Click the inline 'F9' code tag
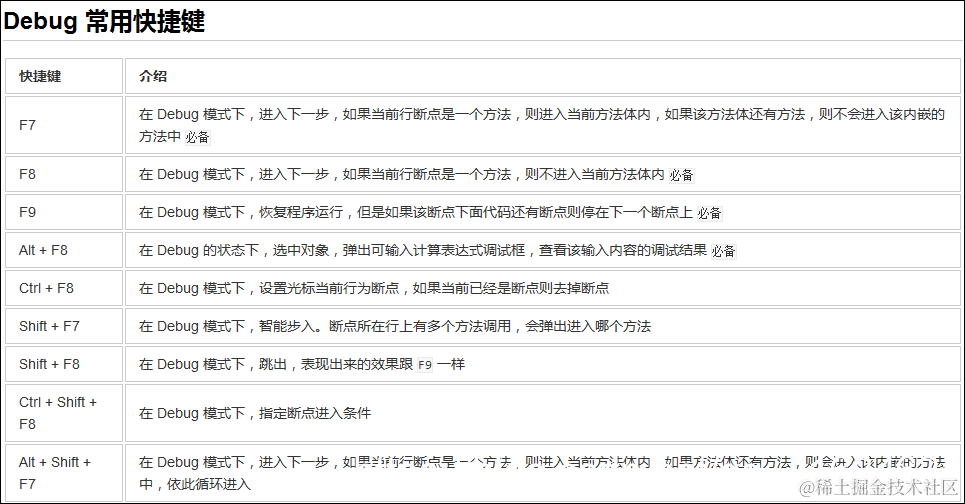This screenshot has height=504, width=965. point(425,365)
